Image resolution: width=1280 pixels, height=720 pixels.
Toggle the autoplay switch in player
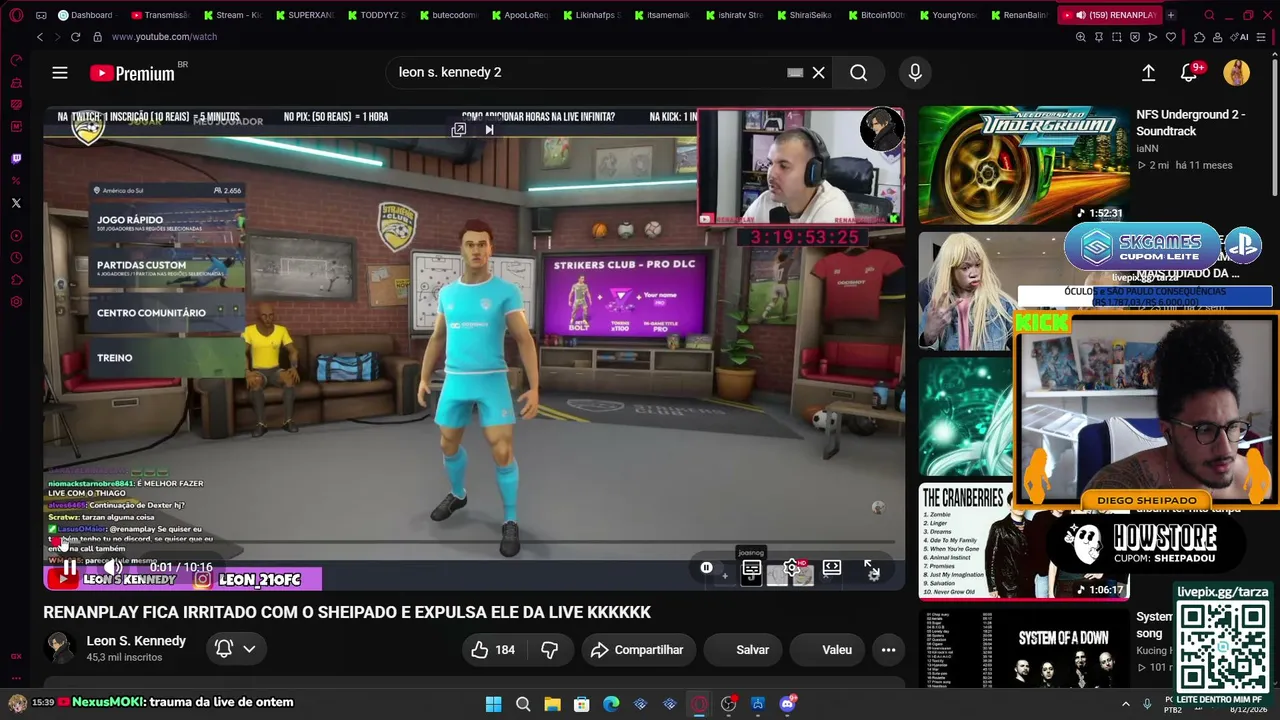tap(707, 568)
